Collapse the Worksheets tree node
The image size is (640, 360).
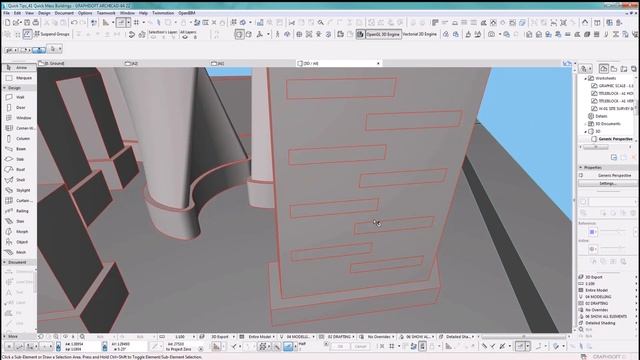point(585,78)
